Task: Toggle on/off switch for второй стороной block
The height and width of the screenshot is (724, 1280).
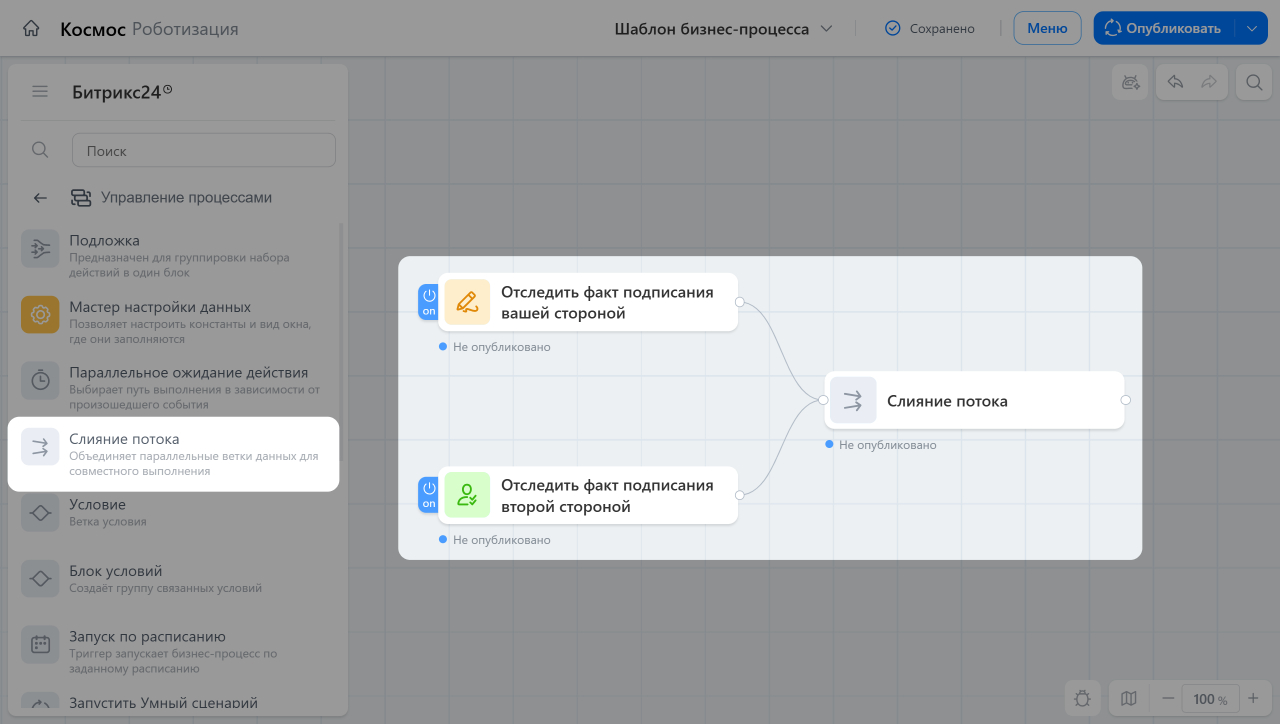Action: 429,495
